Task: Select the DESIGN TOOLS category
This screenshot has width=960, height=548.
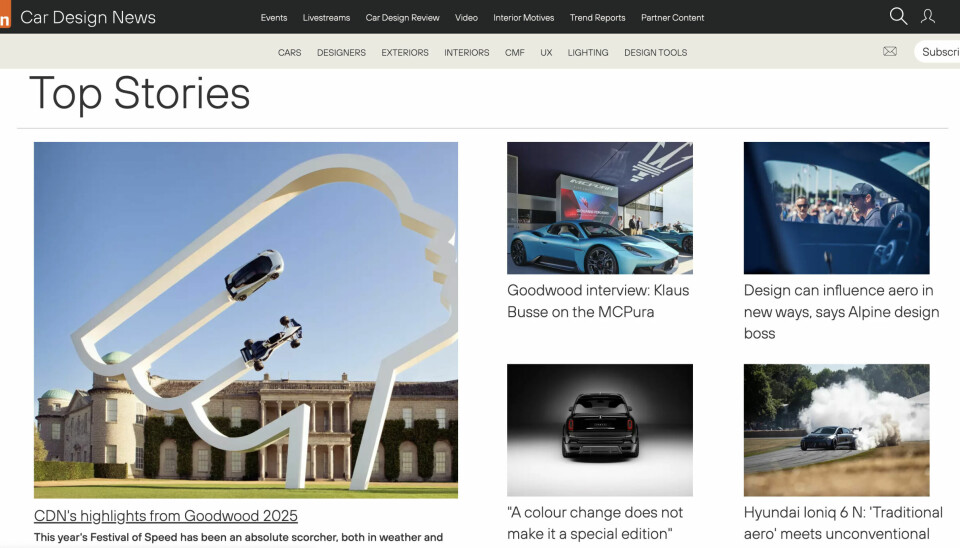Action: pos(655,53)
